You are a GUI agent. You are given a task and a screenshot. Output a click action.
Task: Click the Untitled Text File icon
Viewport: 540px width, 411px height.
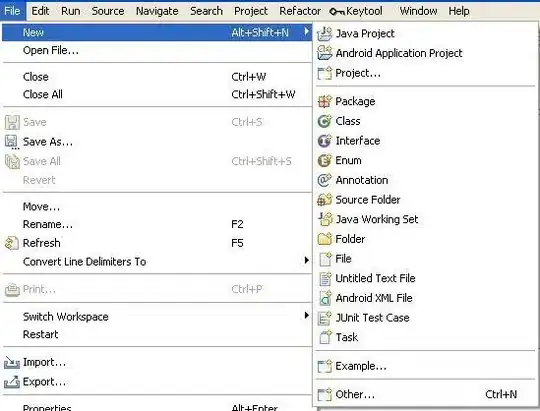[x=325, y=278]
